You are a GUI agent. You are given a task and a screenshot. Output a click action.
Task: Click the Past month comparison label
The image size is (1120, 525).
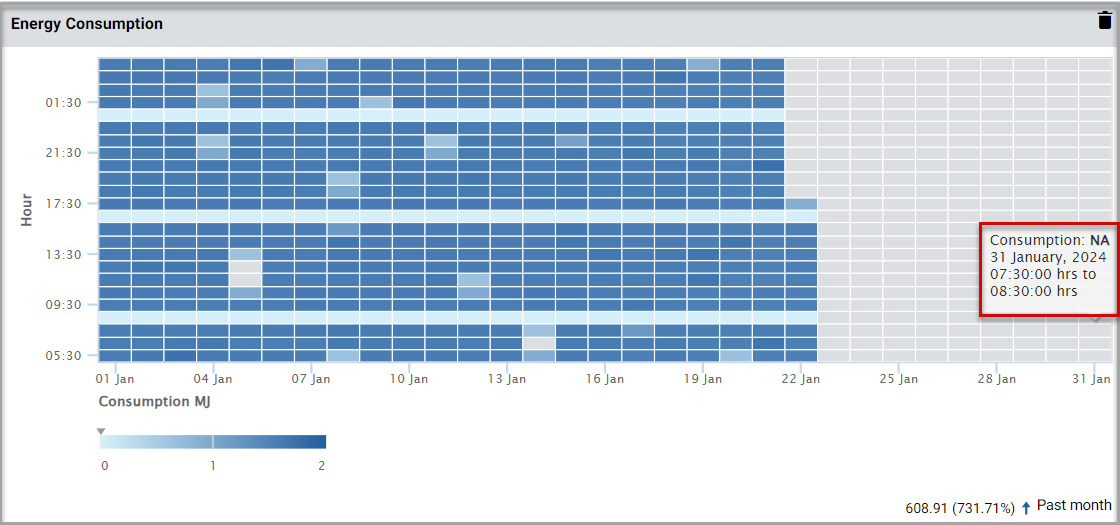(x=1074, y=506)
